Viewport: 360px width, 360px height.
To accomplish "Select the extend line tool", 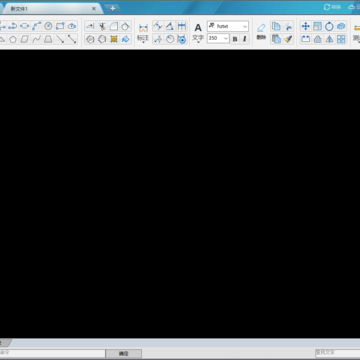I will click(x=90, y=26).
